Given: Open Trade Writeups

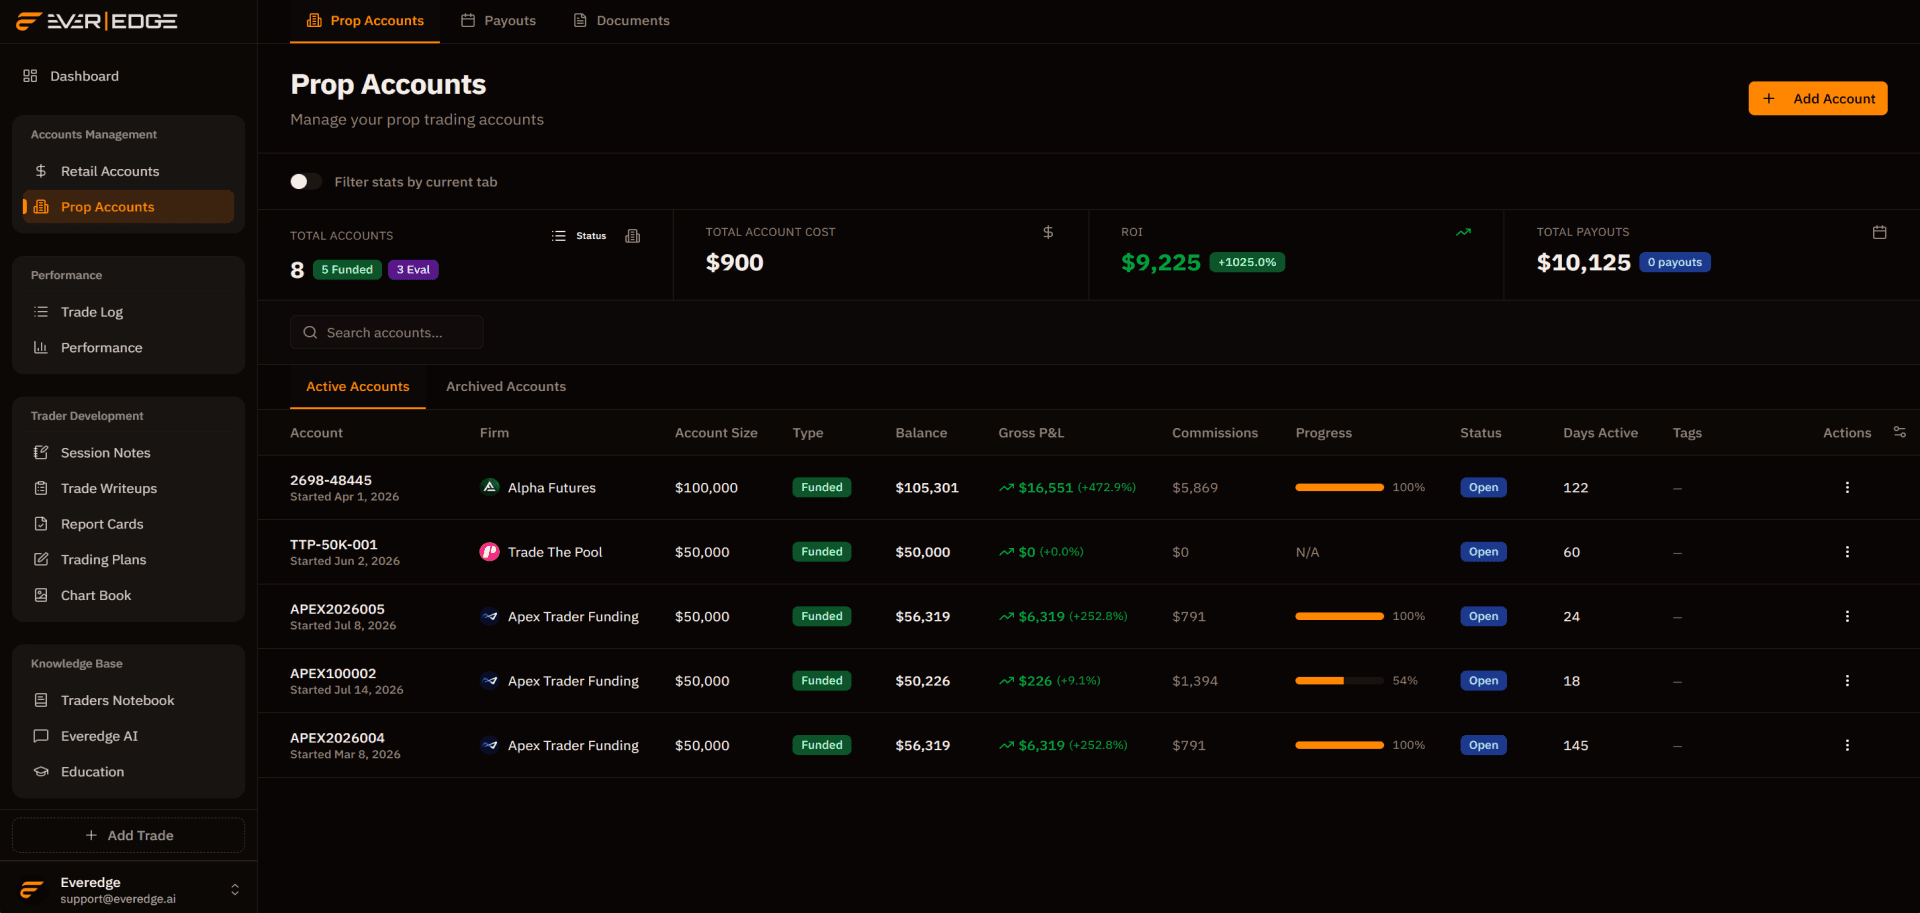Looking at the screenshot, I should [128, 488].
